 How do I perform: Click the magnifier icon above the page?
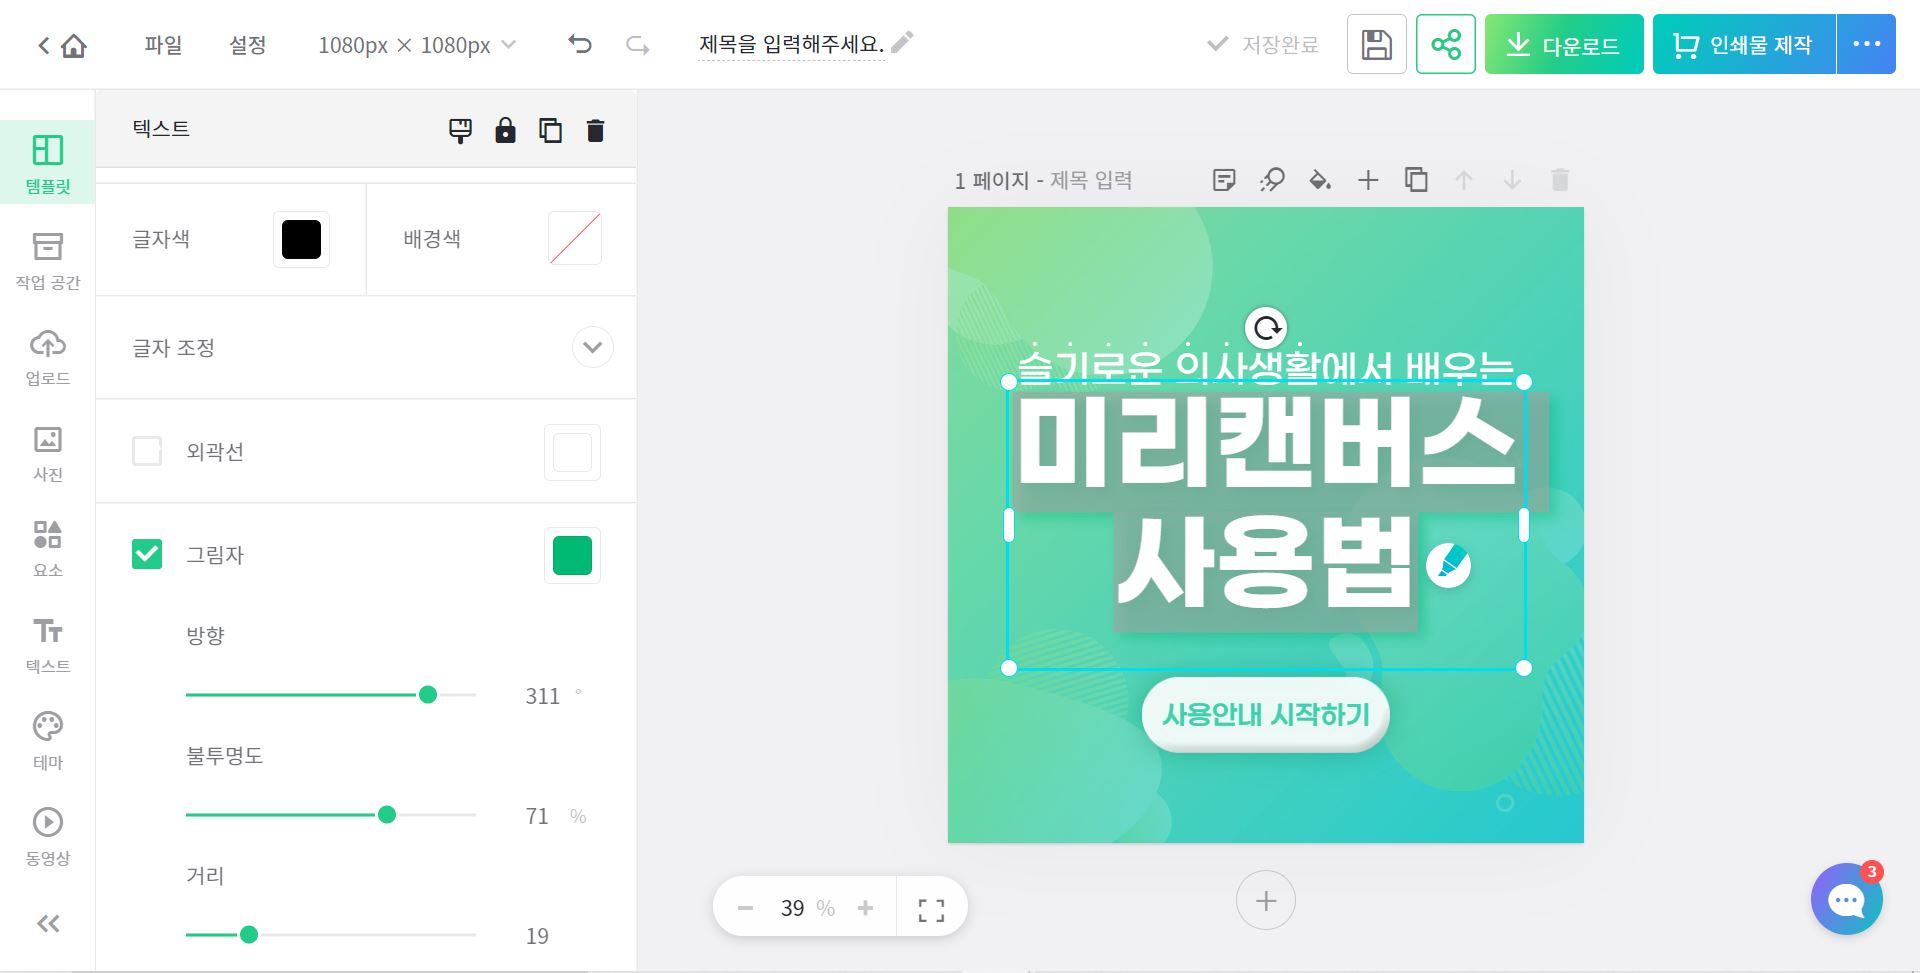coord(1272,180)
